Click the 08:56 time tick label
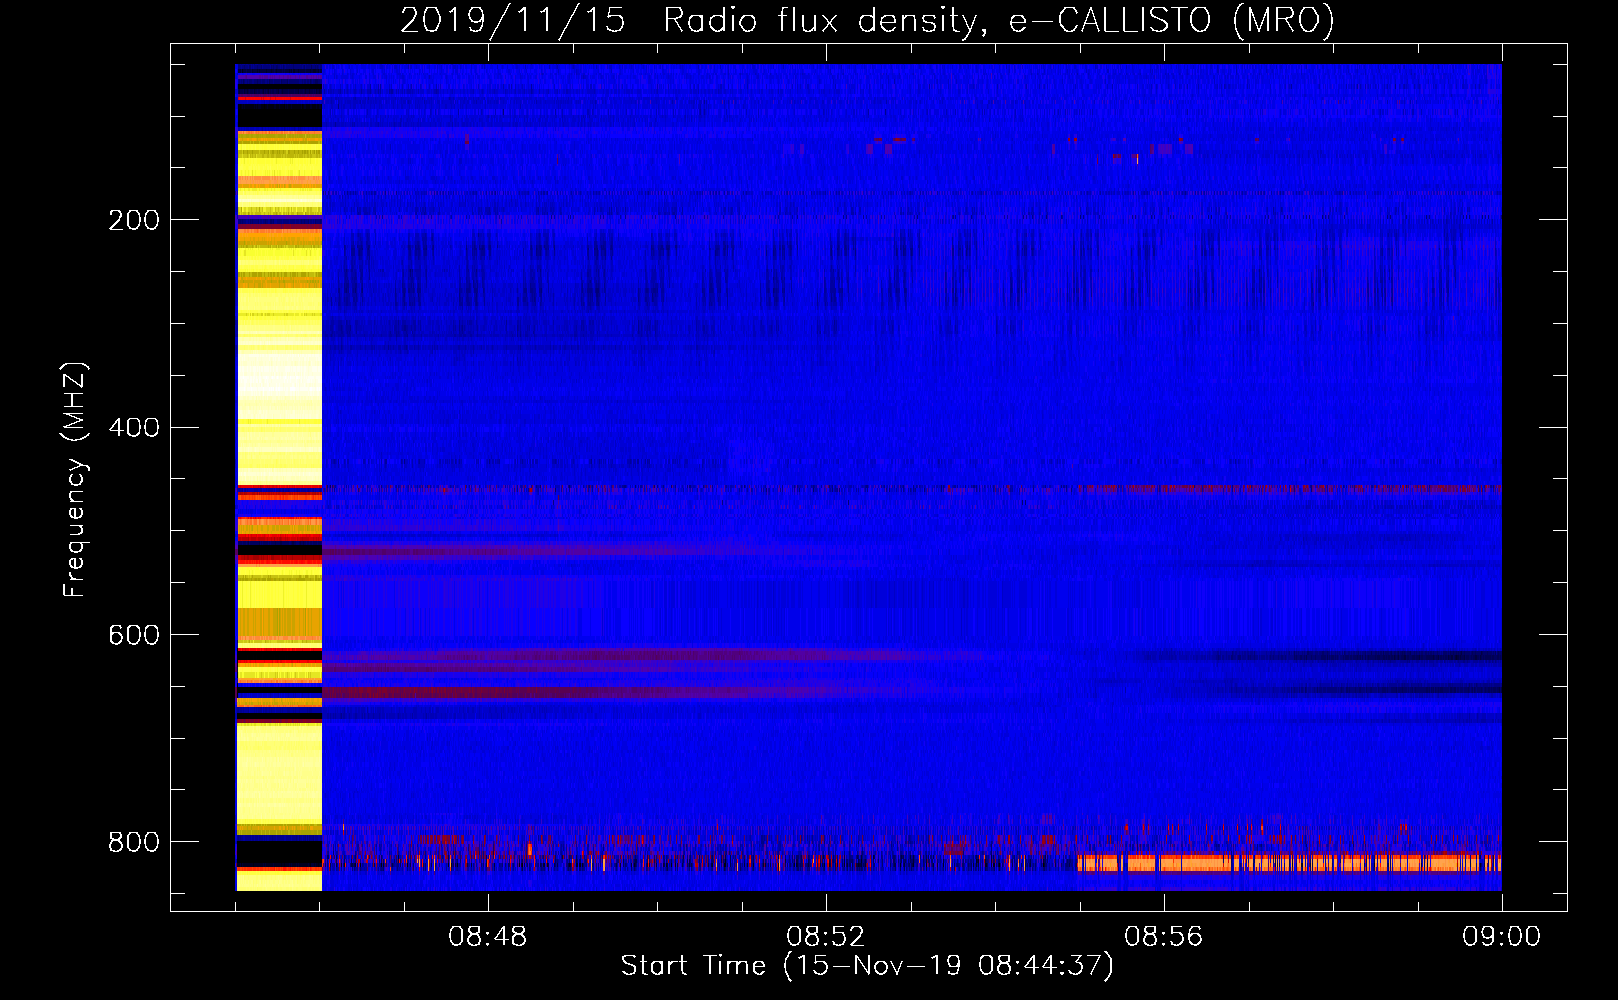The image size is (1618, 1000). click(1164, 937)
